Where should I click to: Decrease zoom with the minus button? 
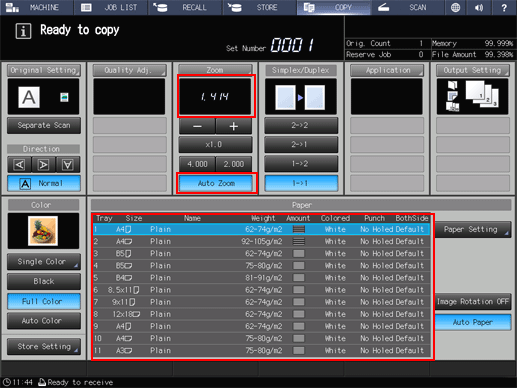pyautogui.click(x=197, y=126)
